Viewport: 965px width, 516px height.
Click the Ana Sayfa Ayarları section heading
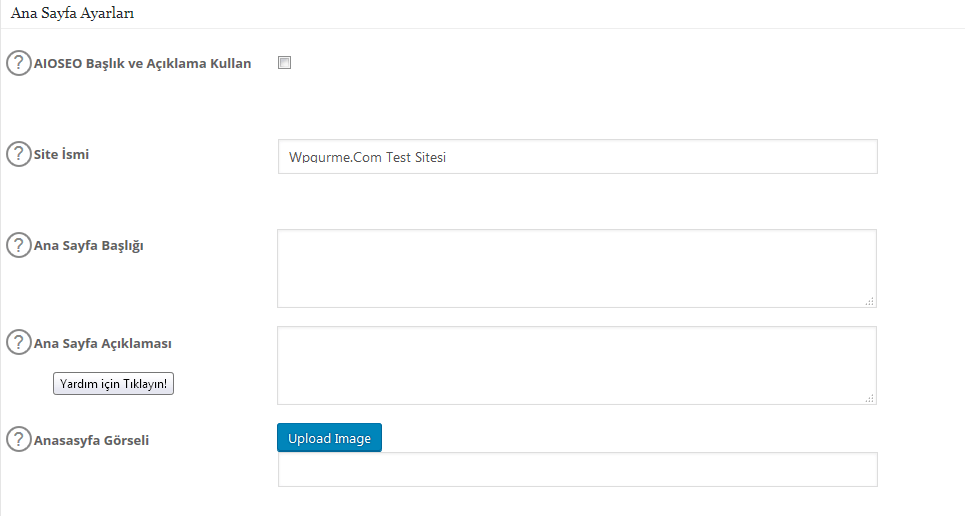73,14
